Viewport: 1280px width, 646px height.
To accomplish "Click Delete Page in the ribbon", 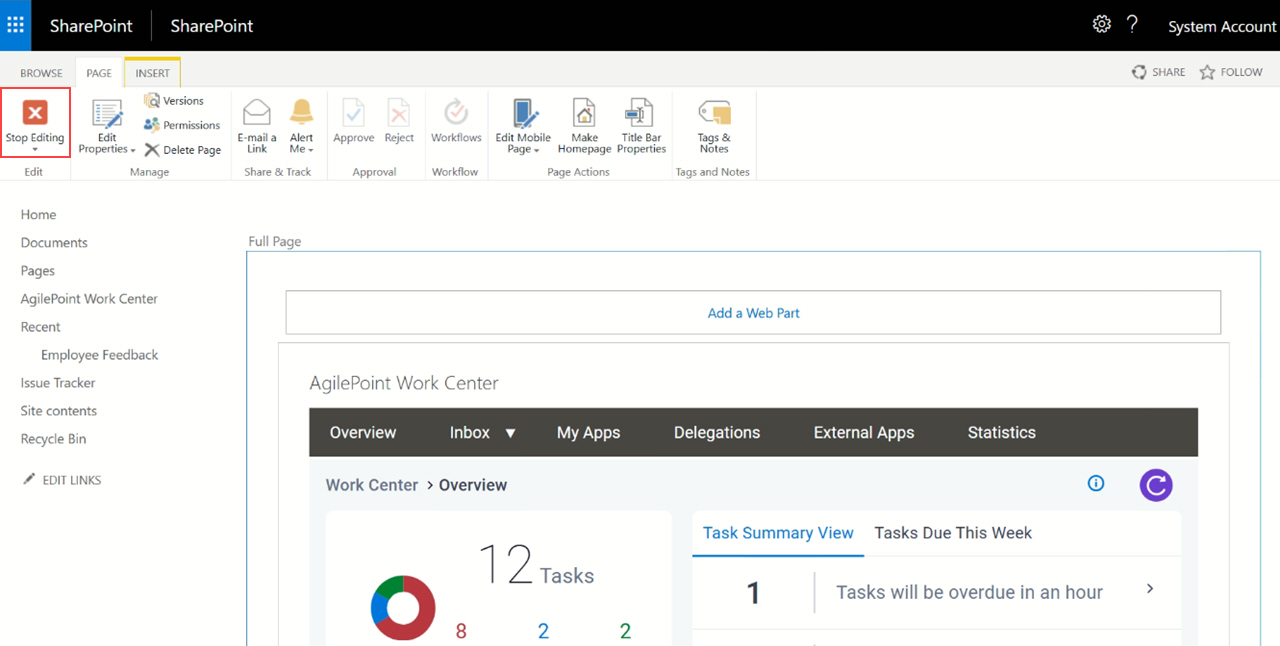I will click(x=182, y=150).
